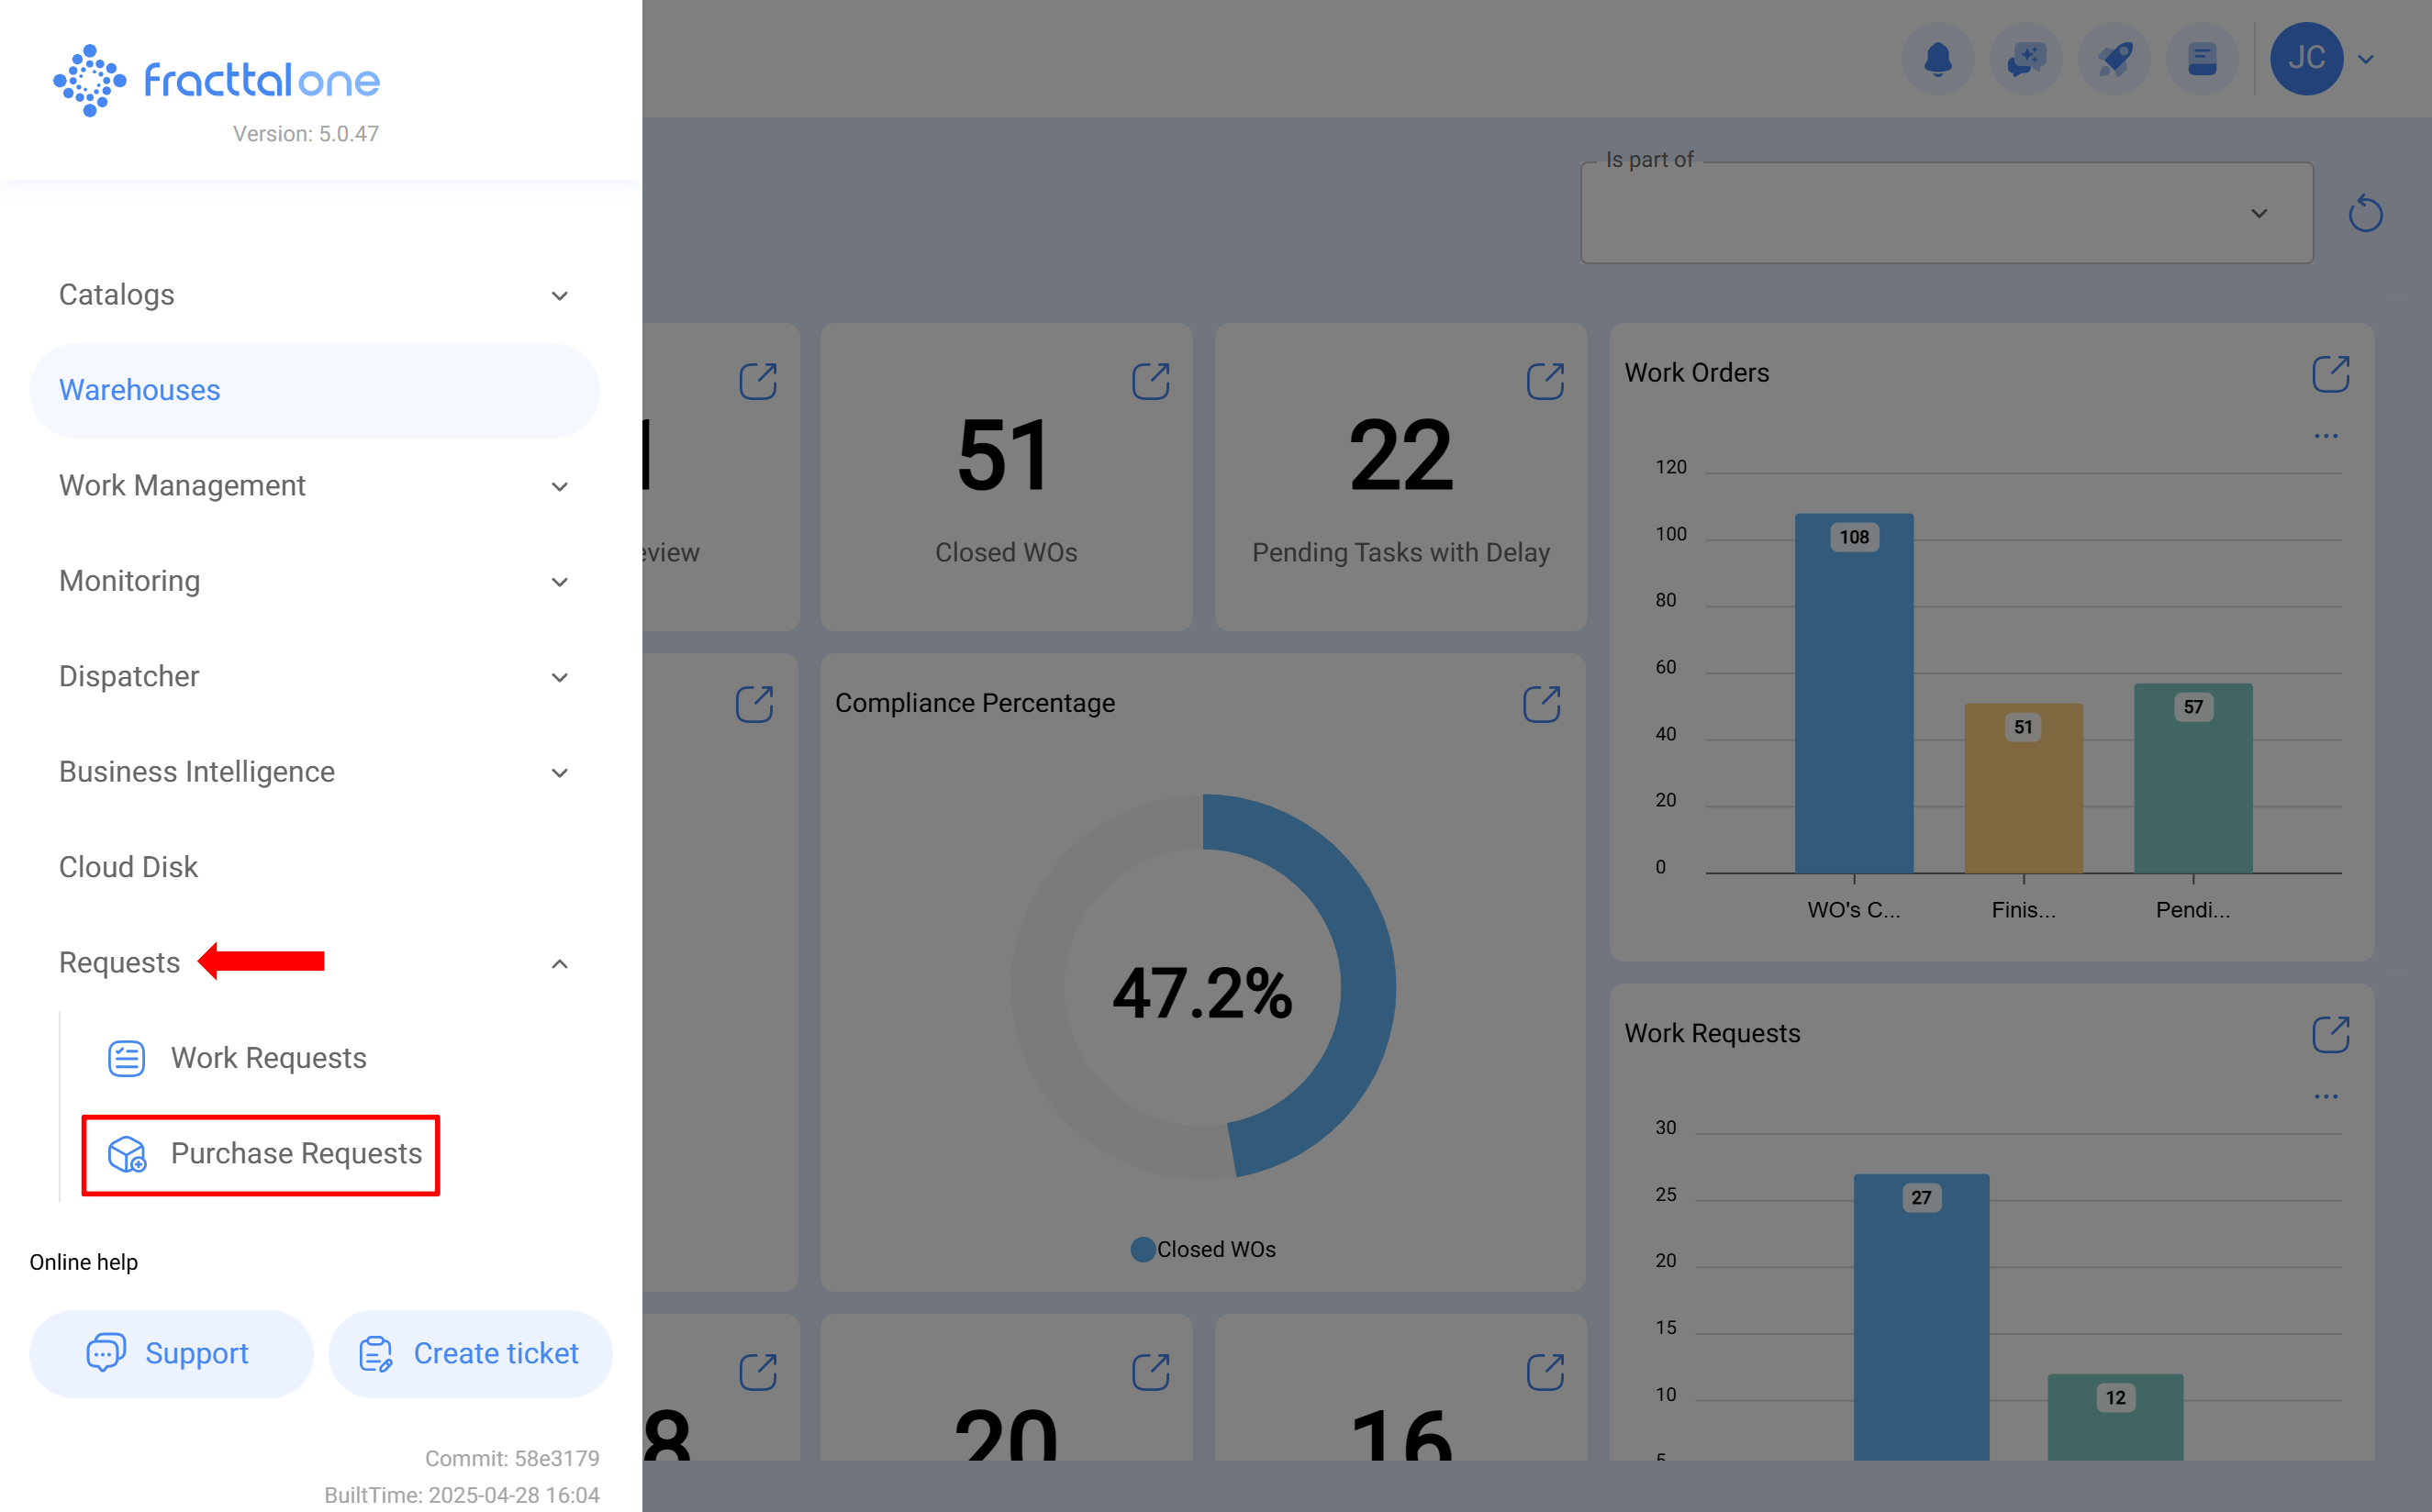Click the refresh dashboard icon
2432x1512 pixels.
(x=2365, y=213)
